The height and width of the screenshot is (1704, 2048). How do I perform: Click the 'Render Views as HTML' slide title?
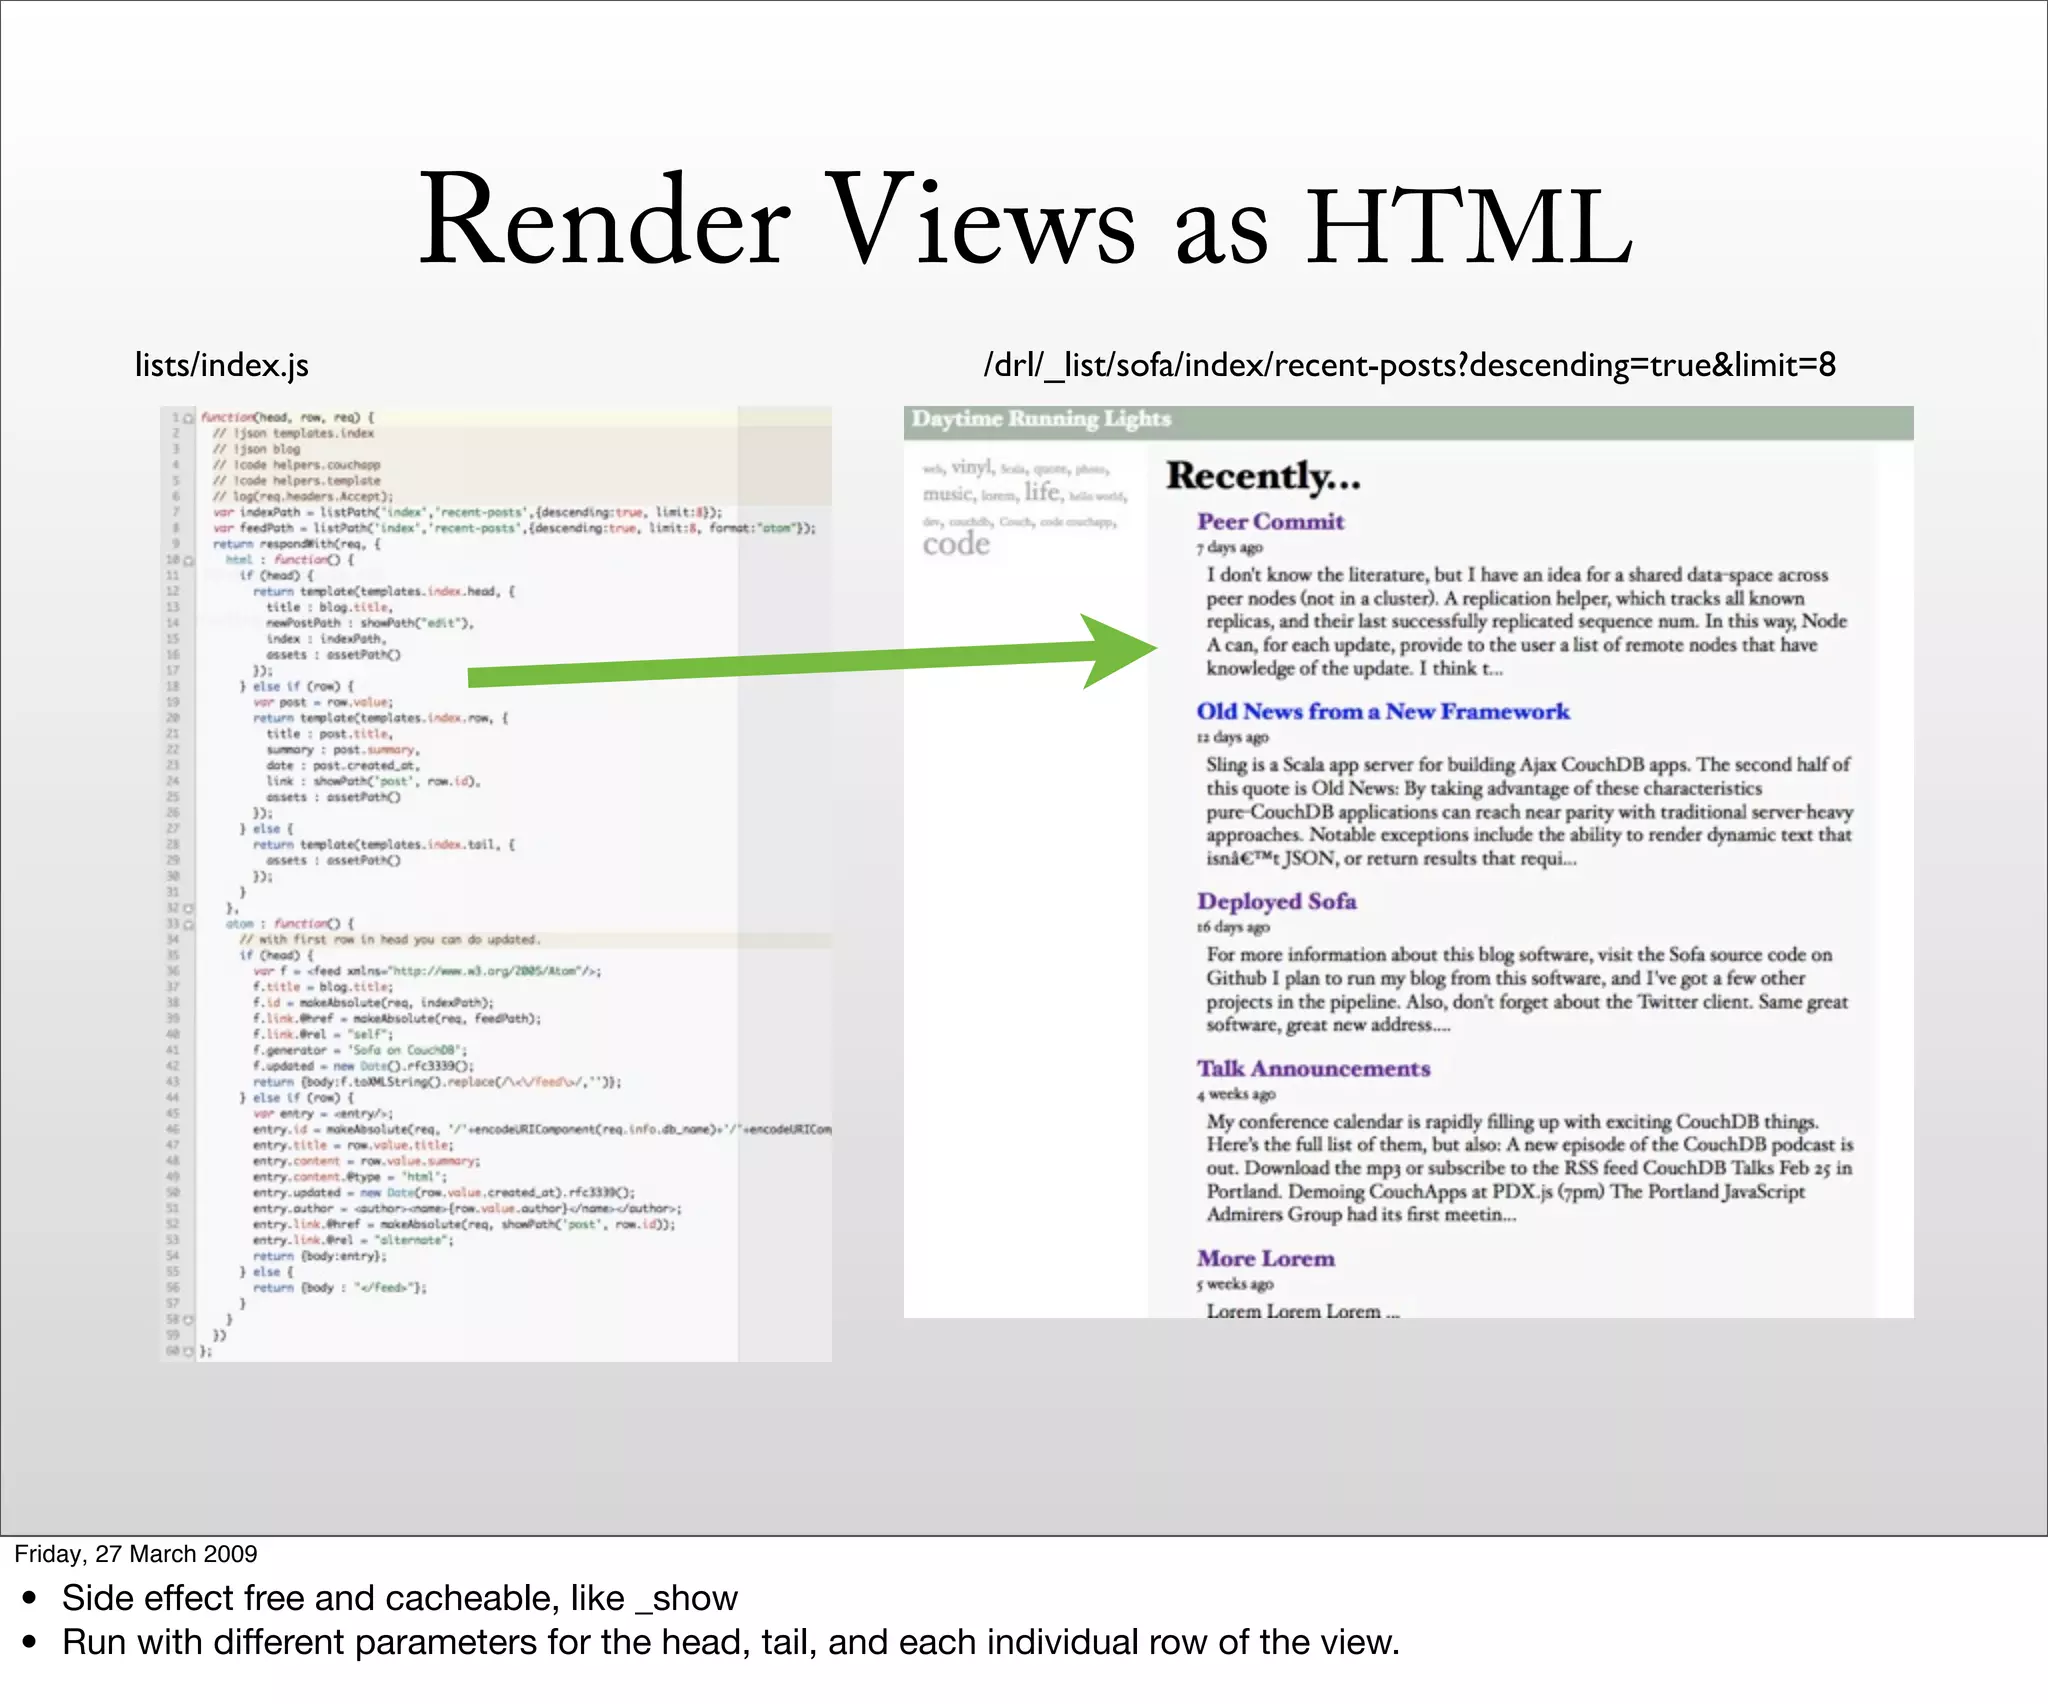[x=1024, y=220]
